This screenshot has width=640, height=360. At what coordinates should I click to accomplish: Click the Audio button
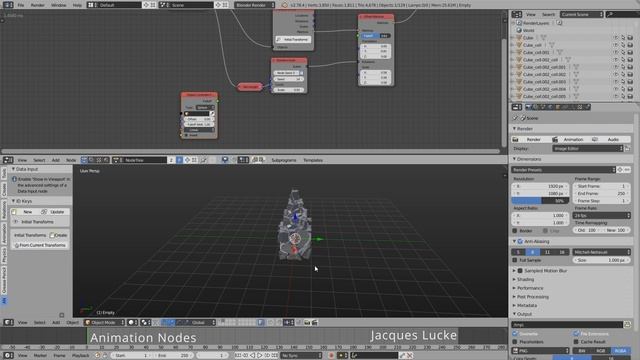tap(610, 139)
